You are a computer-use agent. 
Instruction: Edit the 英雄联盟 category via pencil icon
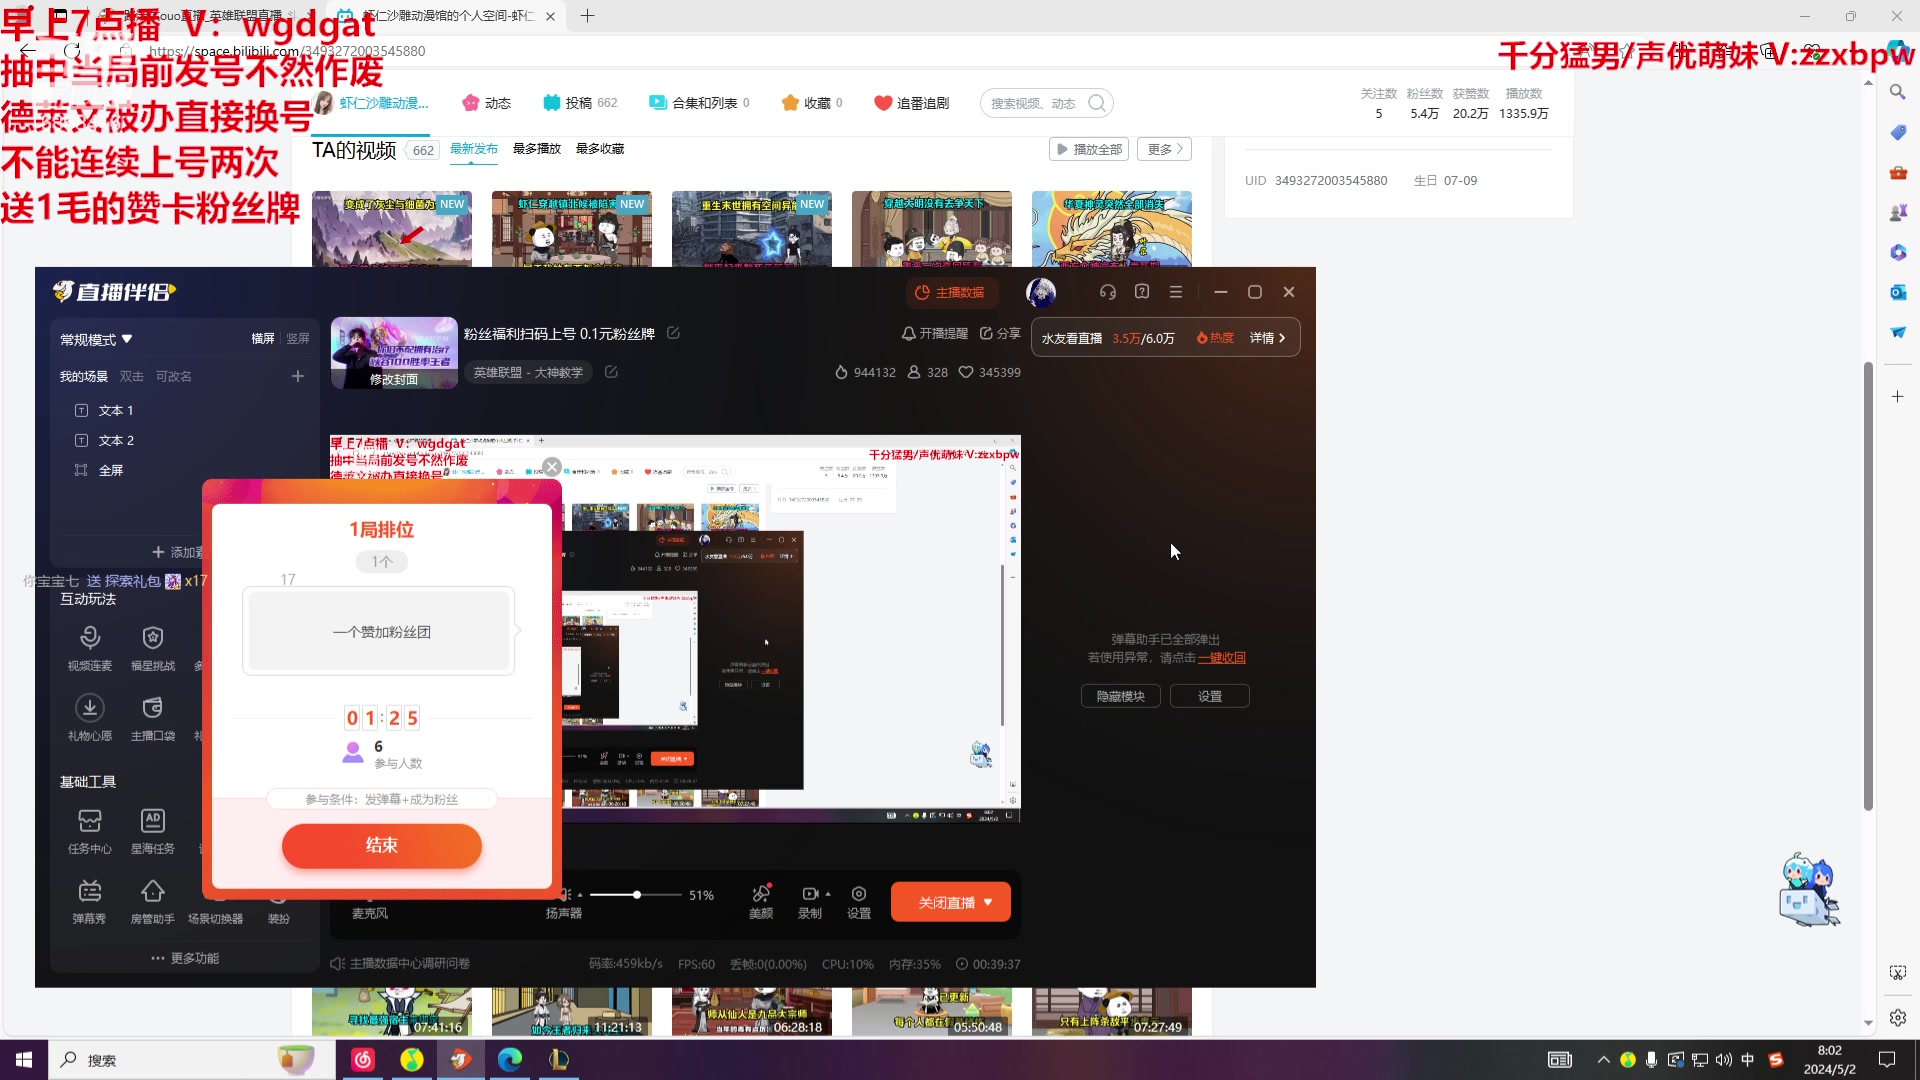(611, 372)
